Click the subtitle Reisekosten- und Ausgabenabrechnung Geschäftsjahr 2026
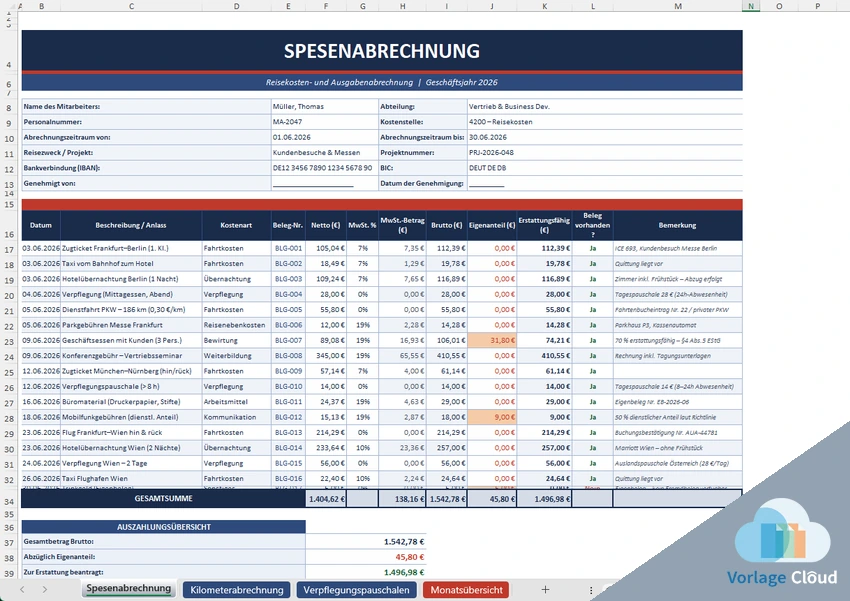850x601 pixels. (x=382, y=82)
